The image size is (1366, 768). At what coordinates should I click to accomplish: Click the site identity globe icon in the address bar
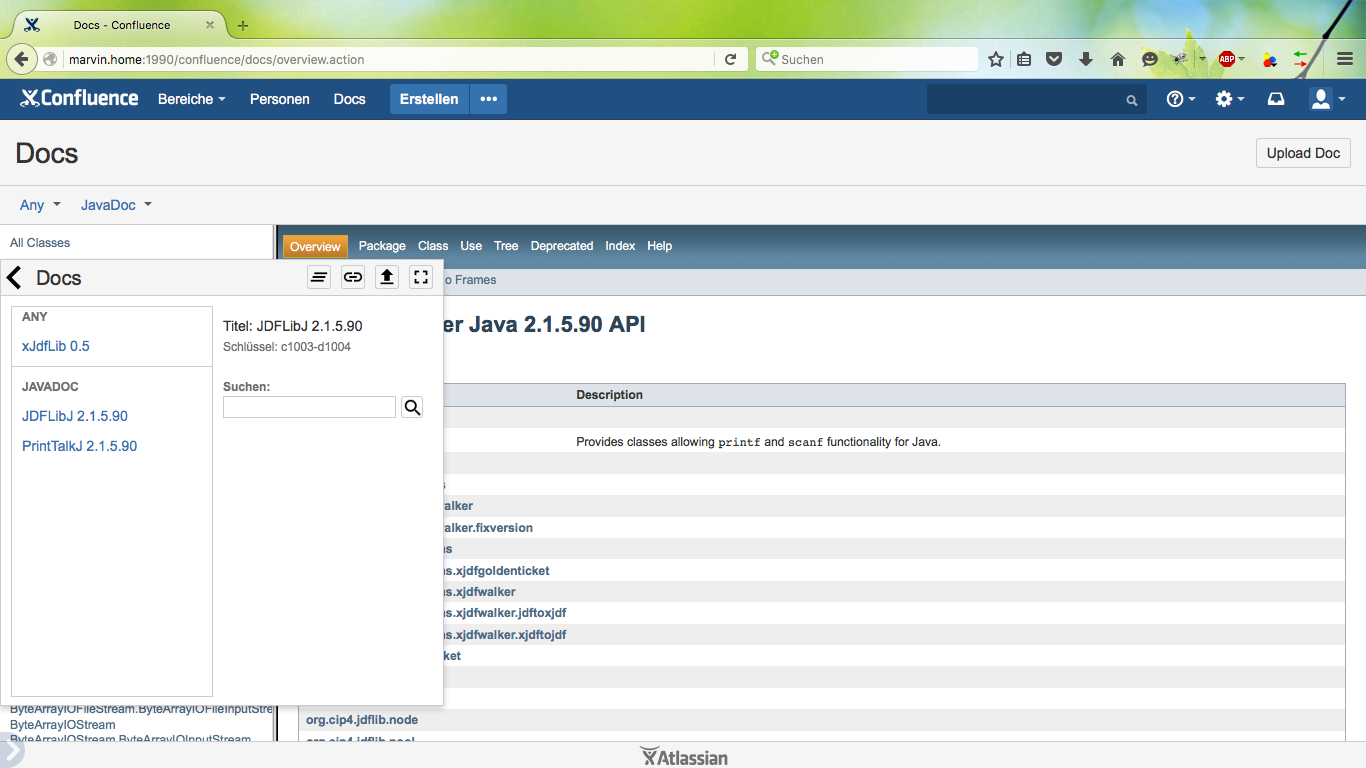(50, 59)
